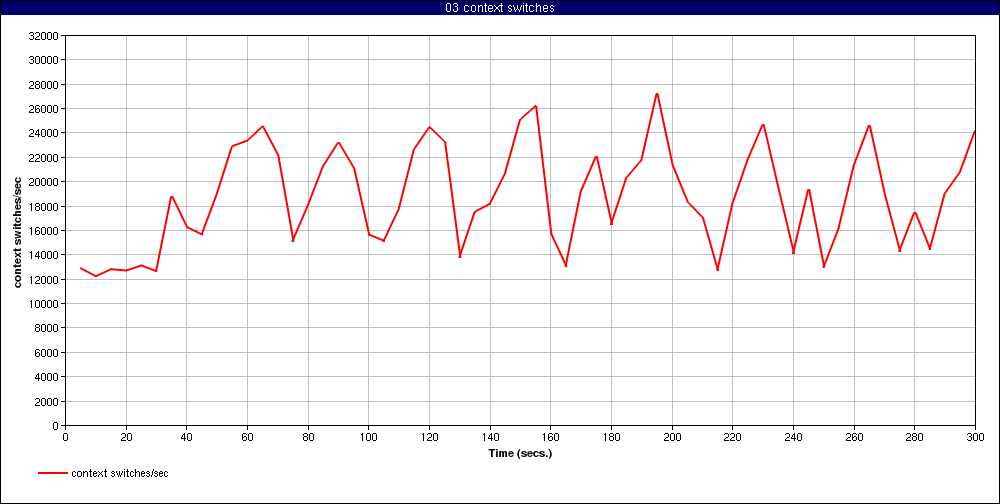The image size is (1000, 504).
Task: Click the spike at 35 seconds
Action: 172,196
